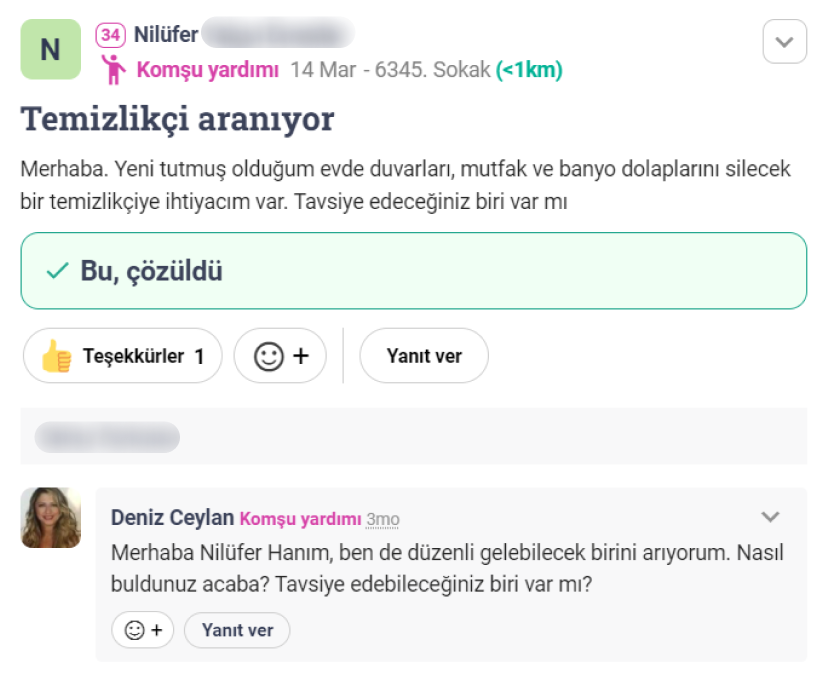Click the thumbs-up Teşekkürler icon
This screenshot has width=826, height=673.
point(57,356)
